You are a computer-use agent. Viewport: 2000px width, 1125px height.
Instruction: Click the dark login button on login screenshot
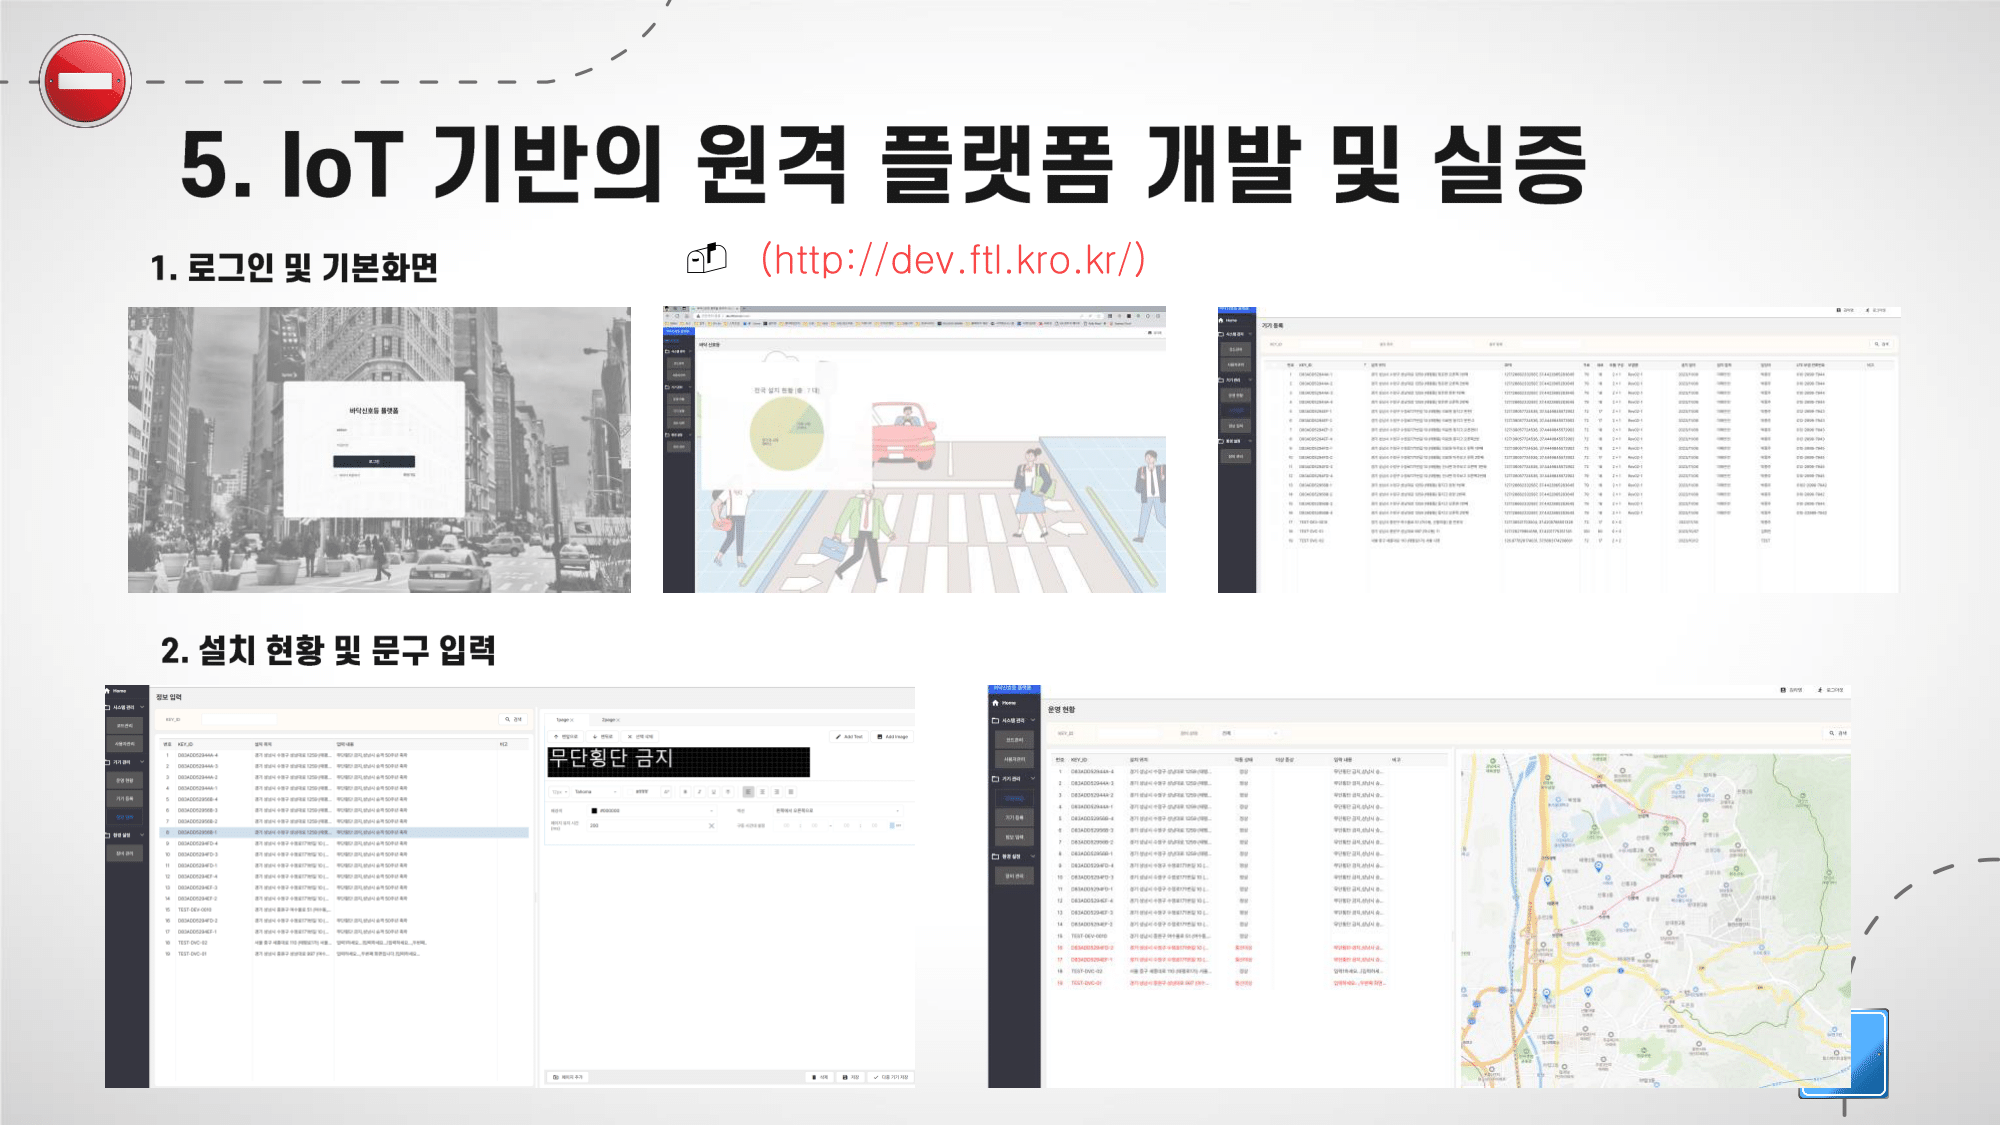coord(374,461)
